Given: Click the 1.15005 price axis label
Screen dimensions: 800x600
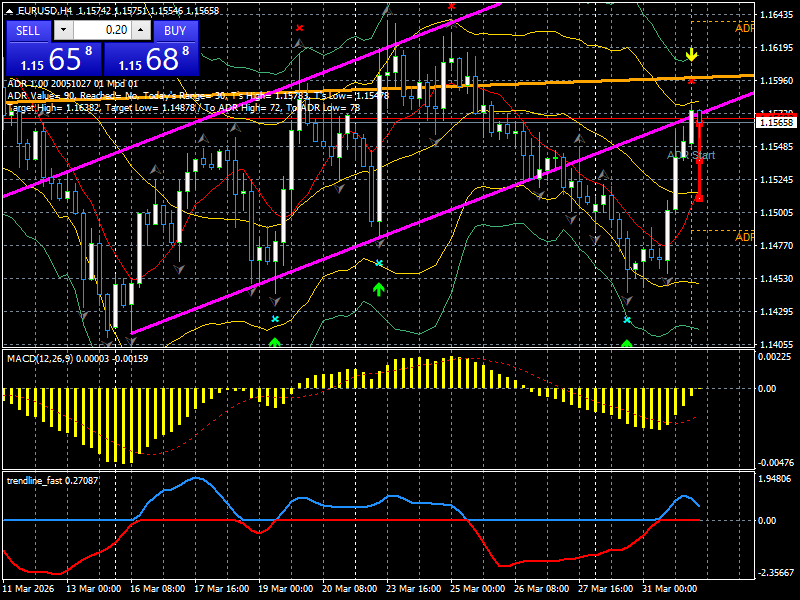Looking at the screenshot, I should (777, 213).
